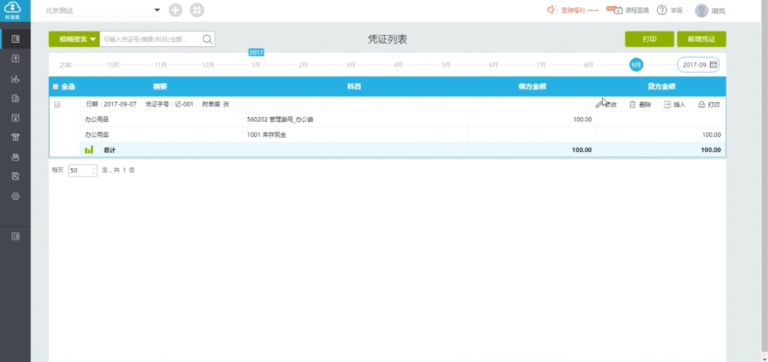The image size is (768, 362).
Task: Open the 北京测试 company dropdown
Action: click(101, 10)
